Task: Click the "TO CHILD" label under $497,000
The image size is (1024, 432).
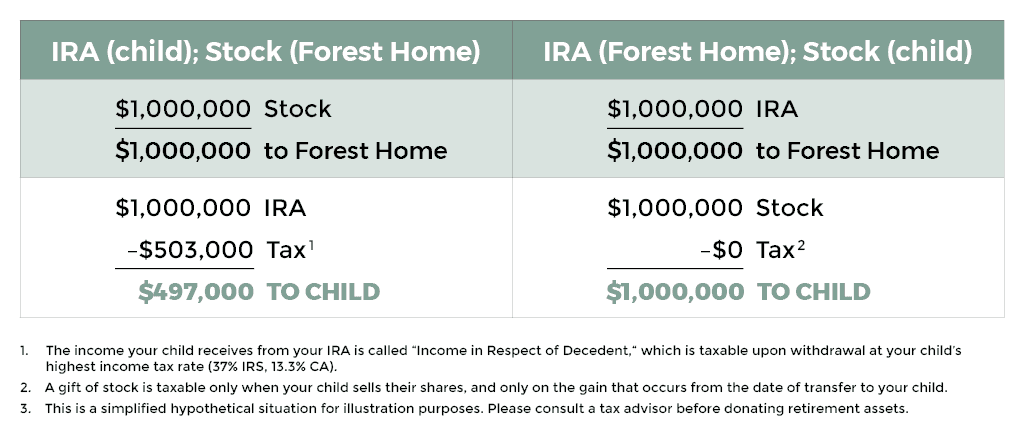Action: [x=323, y=292]
